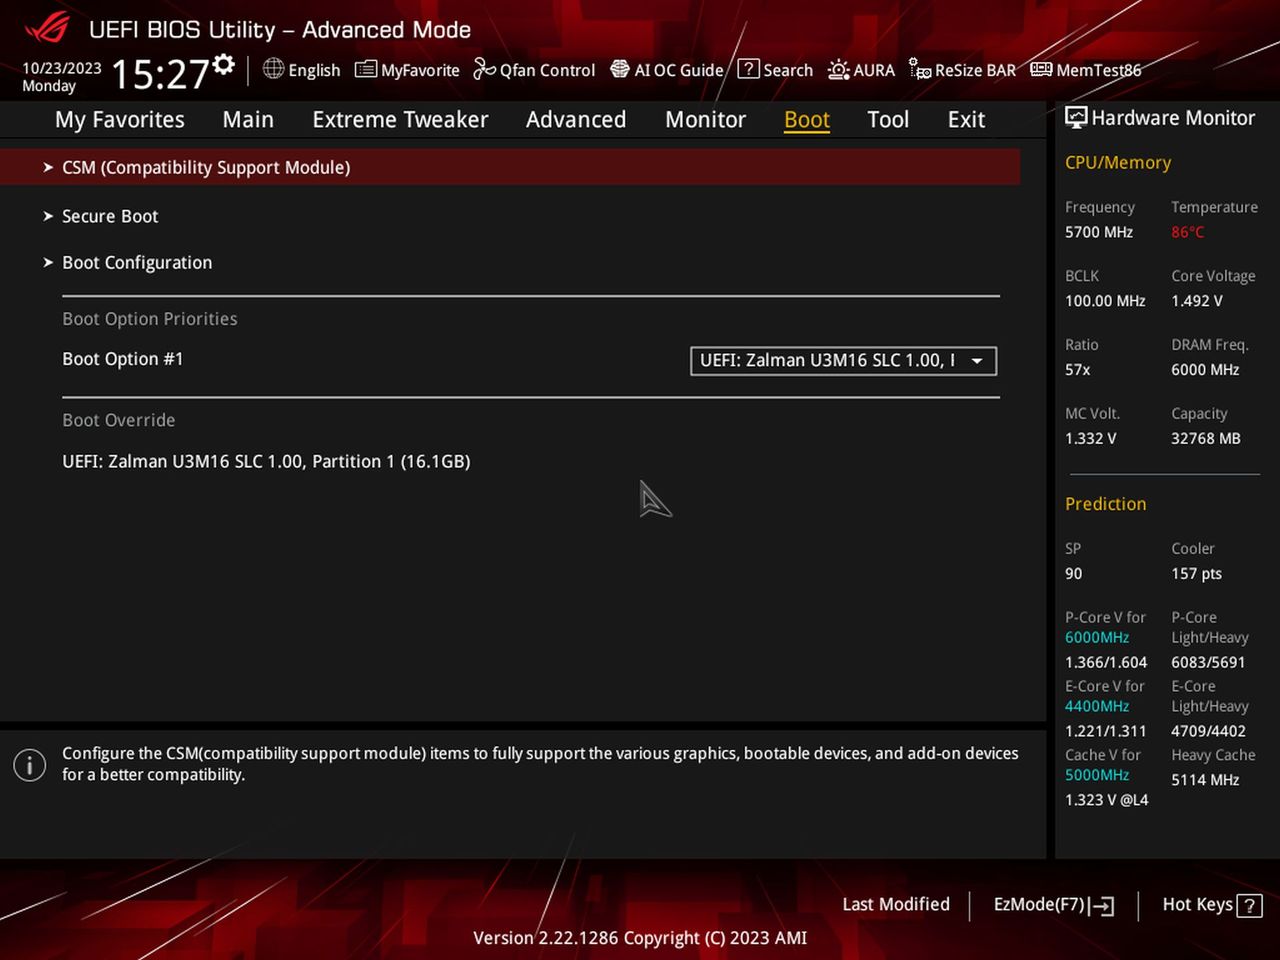The image size is (1280, 960).
Task: Click the globe icon for English language
Action: [273, 69]
